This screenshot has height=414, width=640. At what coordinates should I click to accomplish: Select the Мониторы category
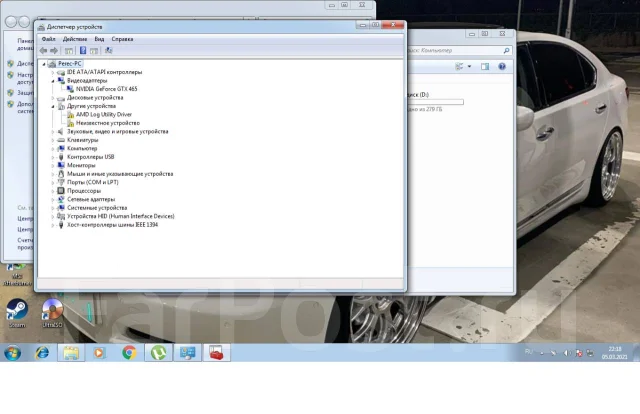(81, 165)
